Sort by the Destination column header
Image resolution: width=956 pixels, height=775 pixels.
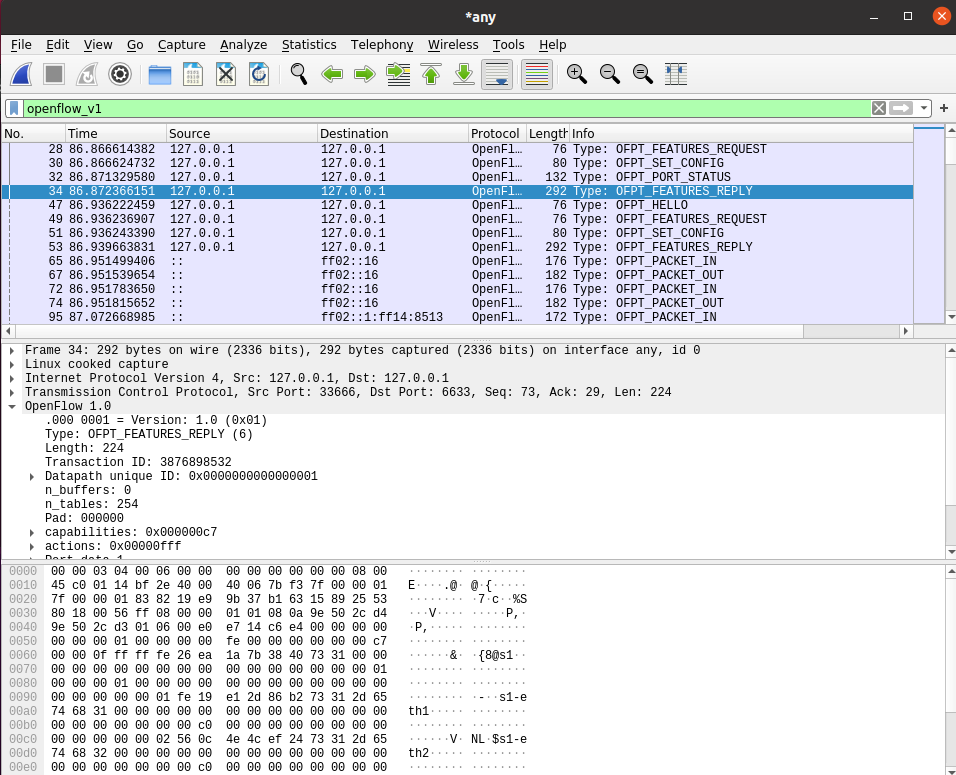point(393,134)
